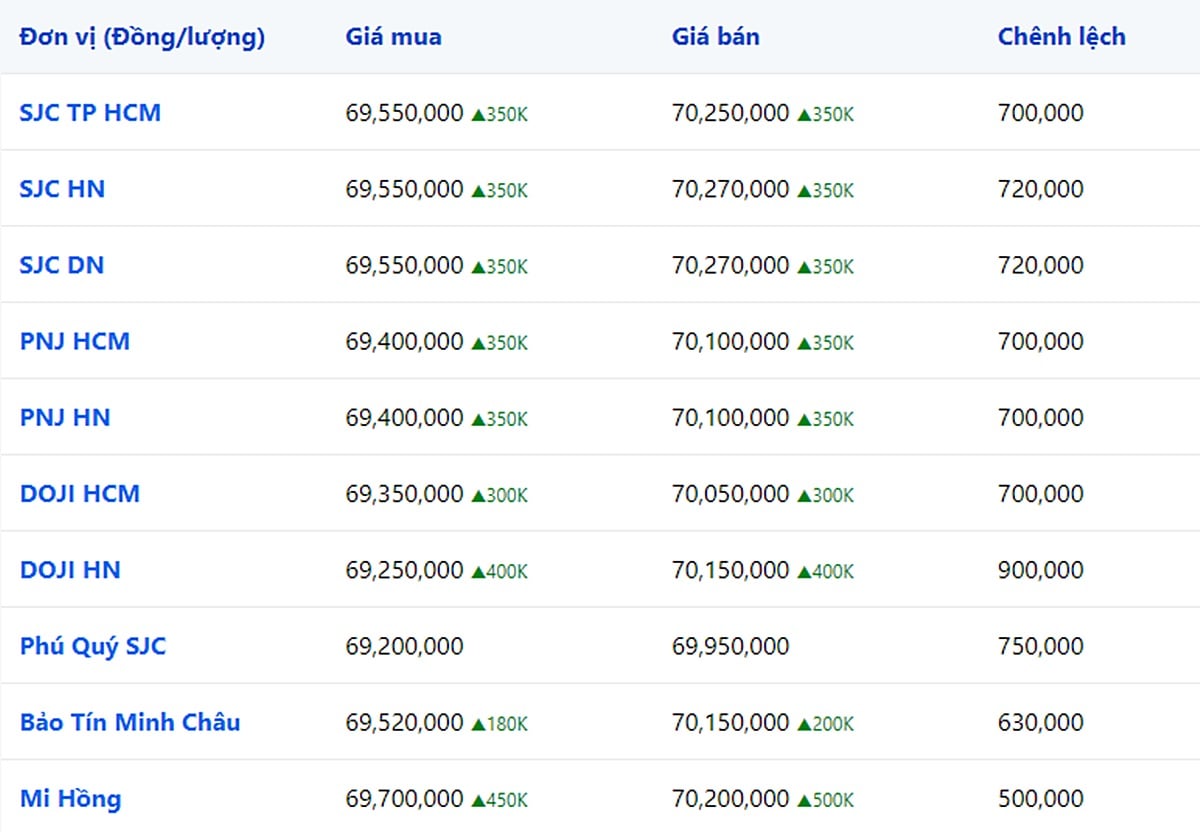
Task: Select PNJ HN buying price 69,400,000
Action: 405,417
